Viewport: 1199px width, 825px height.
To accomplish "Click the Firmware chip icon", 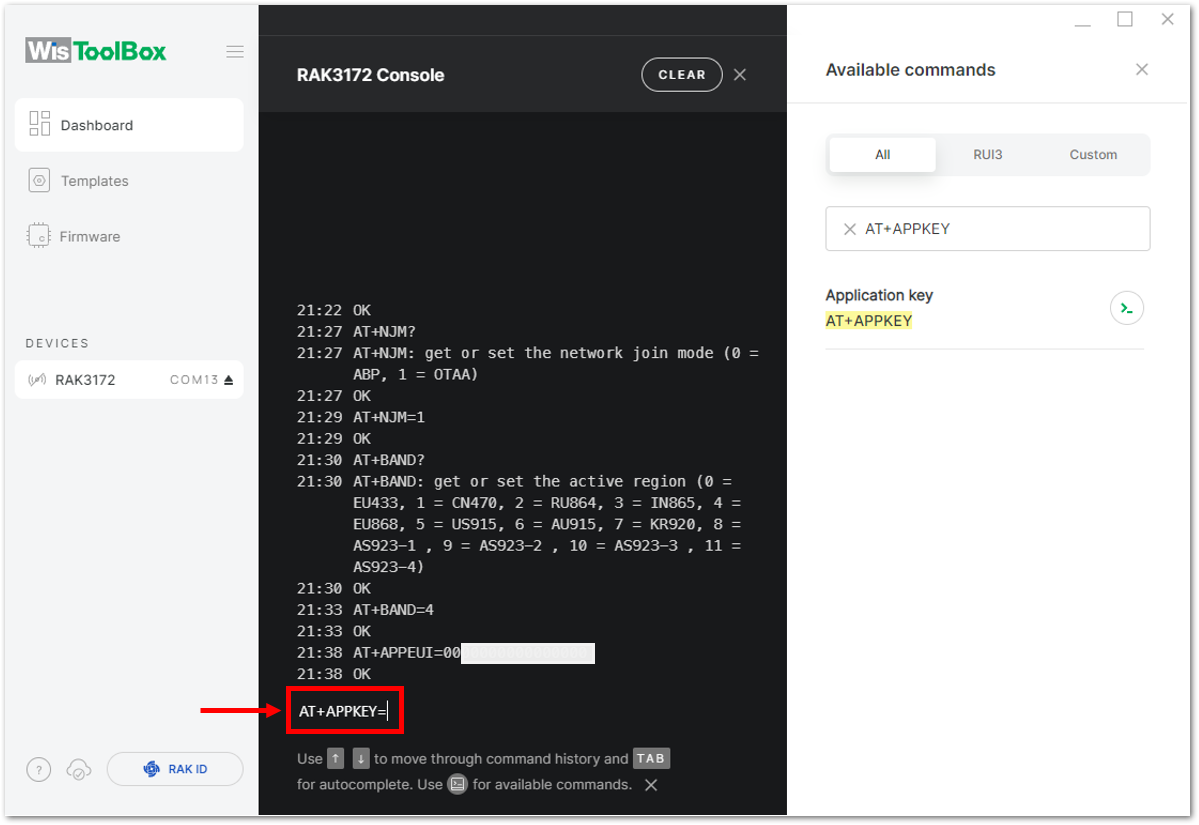I will [x=38, y=235].
